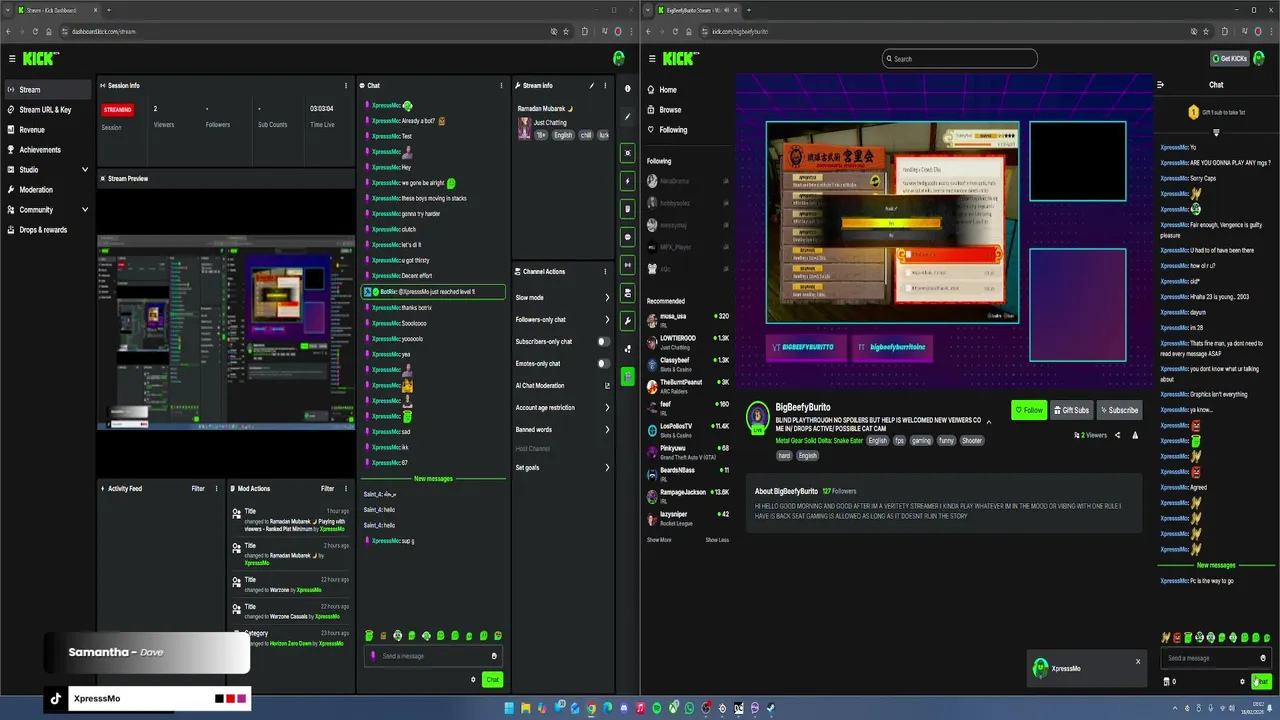Viewport: 1280px width, 720px height.
Task: Open the Stream Info panel three-dot menu
Action: (605, 86)
